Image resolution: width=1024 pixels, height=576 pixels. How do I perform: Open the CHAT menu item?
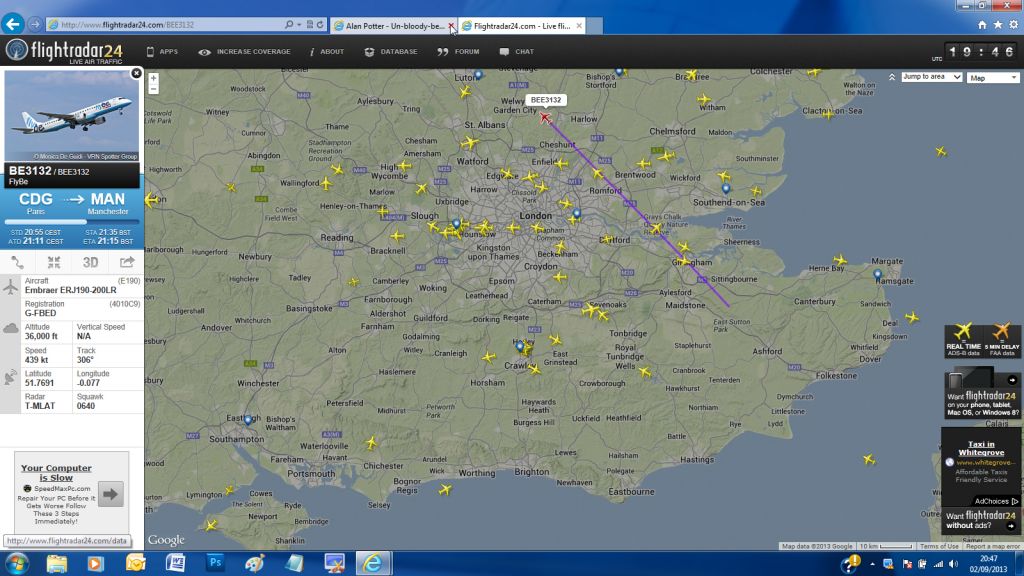[x=517, y=52]
